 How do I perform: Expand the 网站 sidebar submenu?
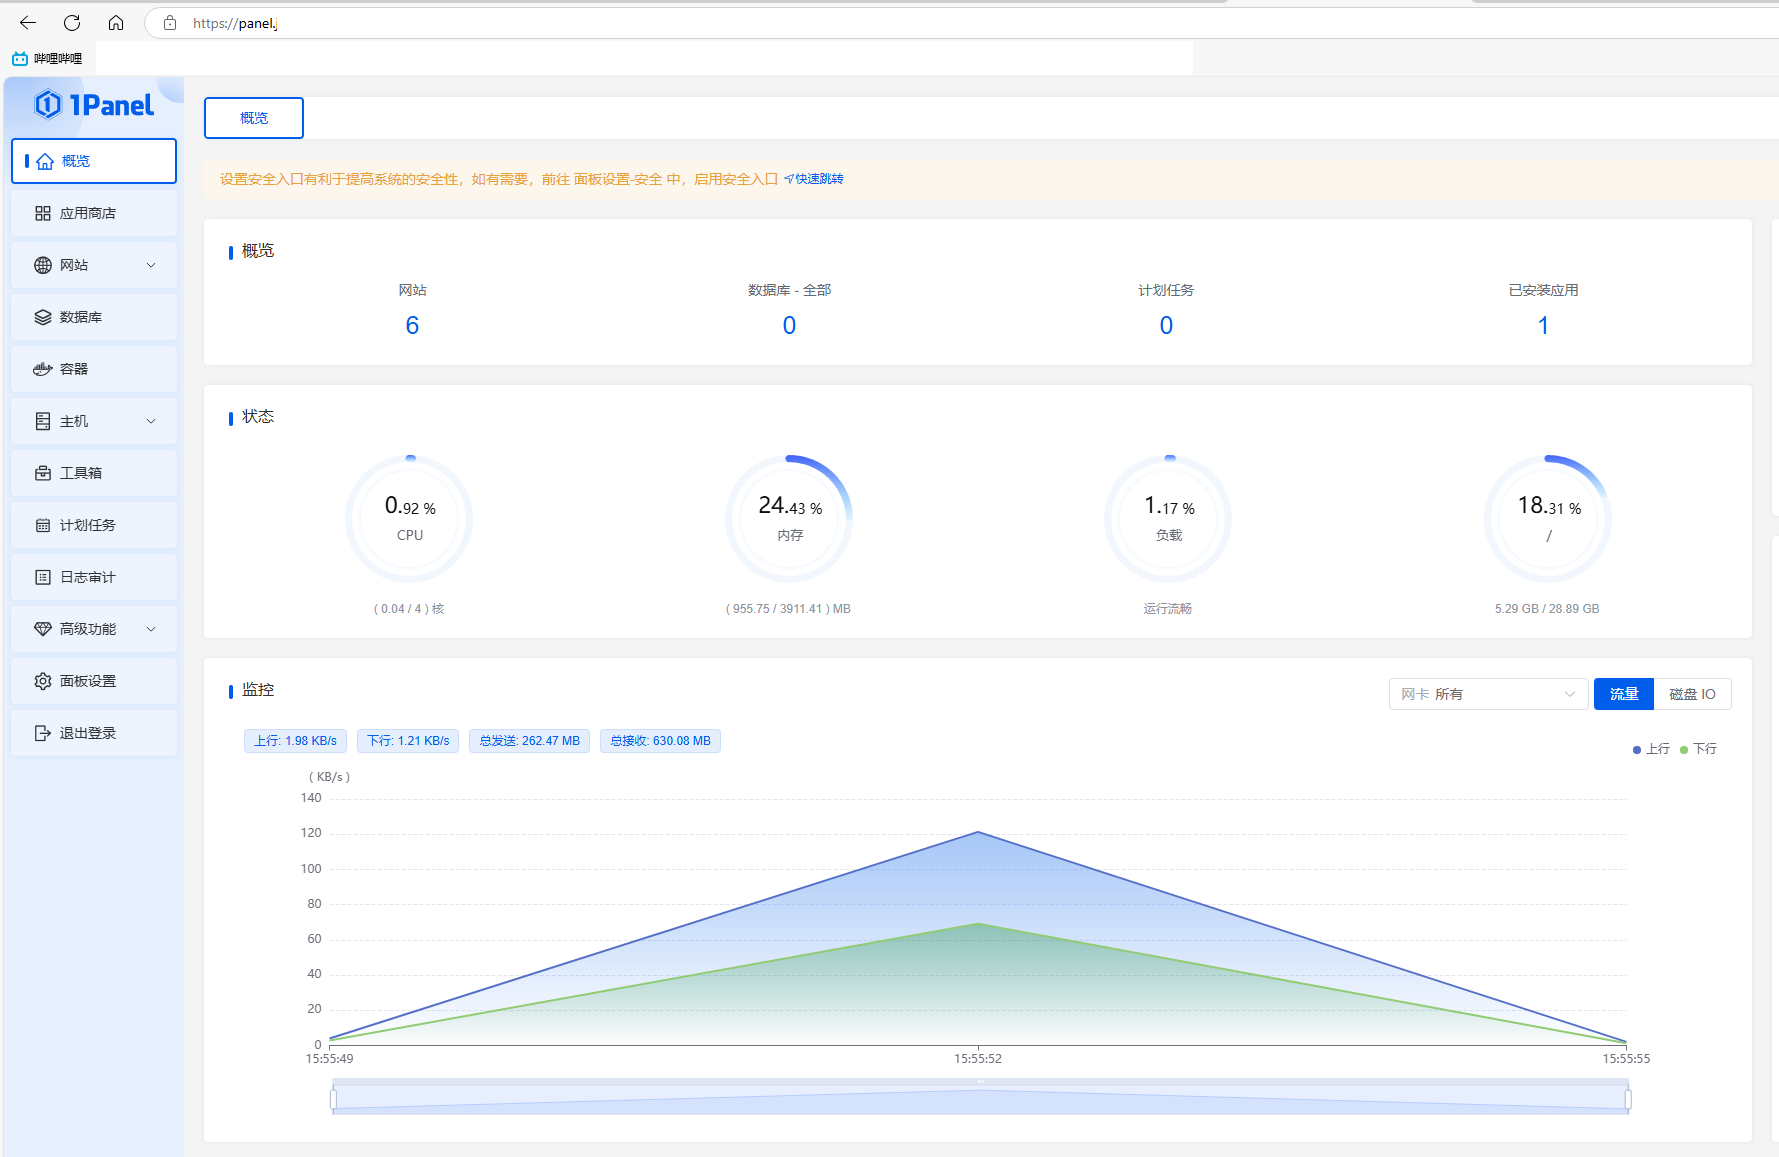point(151,265)
